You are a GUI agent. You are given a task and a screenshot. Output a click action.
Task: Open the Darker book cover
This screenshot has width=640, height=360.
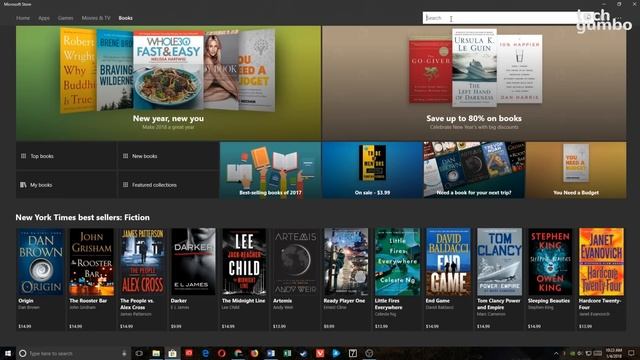(x=193, y=262)
